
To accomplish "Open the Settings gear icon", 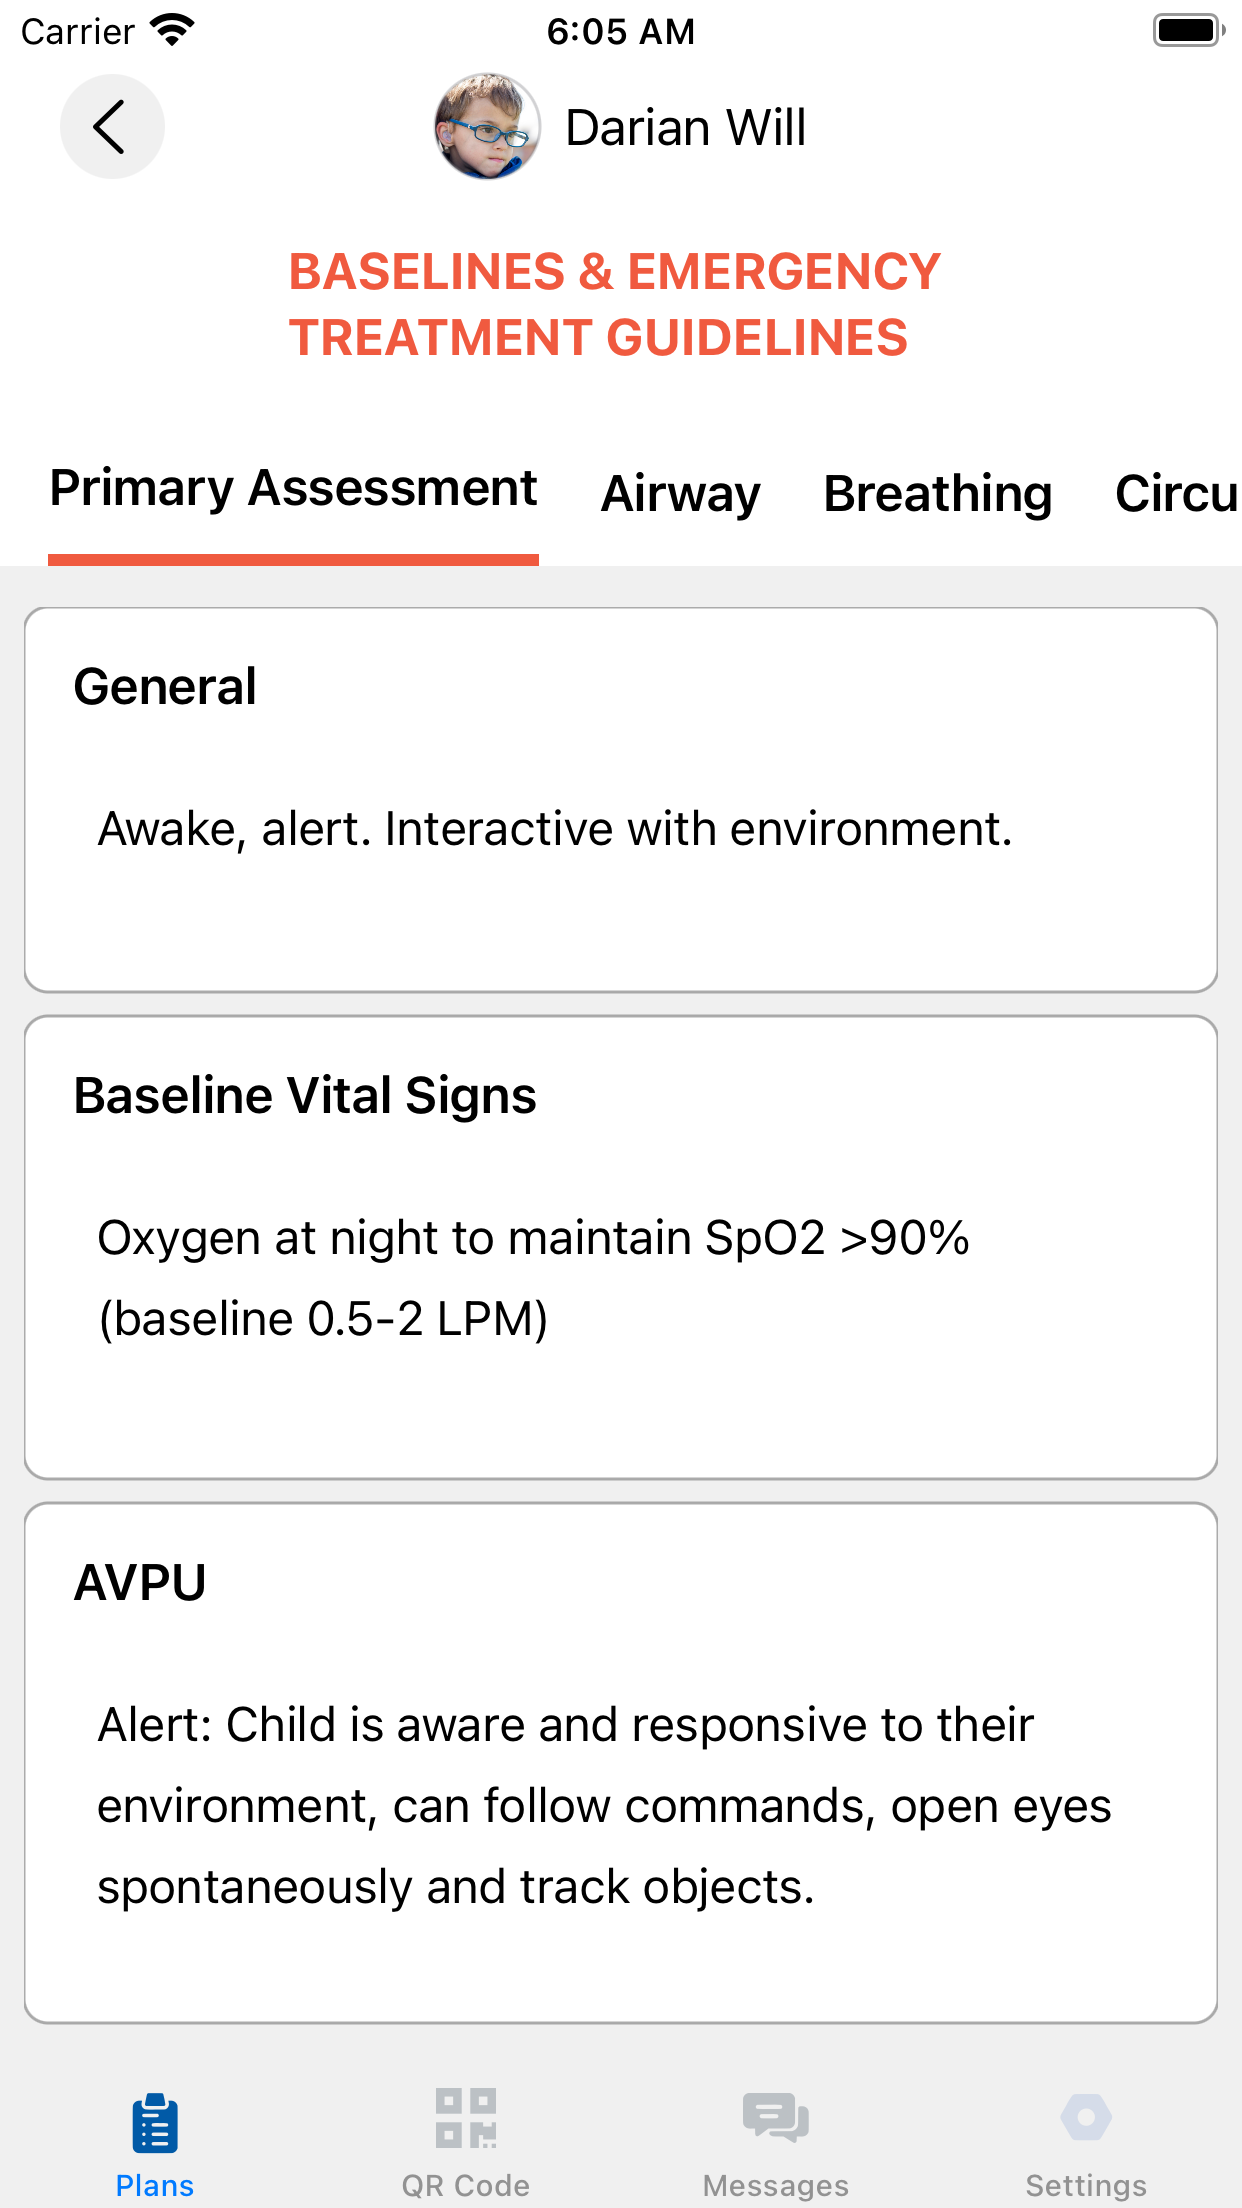I will click(x=1086, y=2117).
